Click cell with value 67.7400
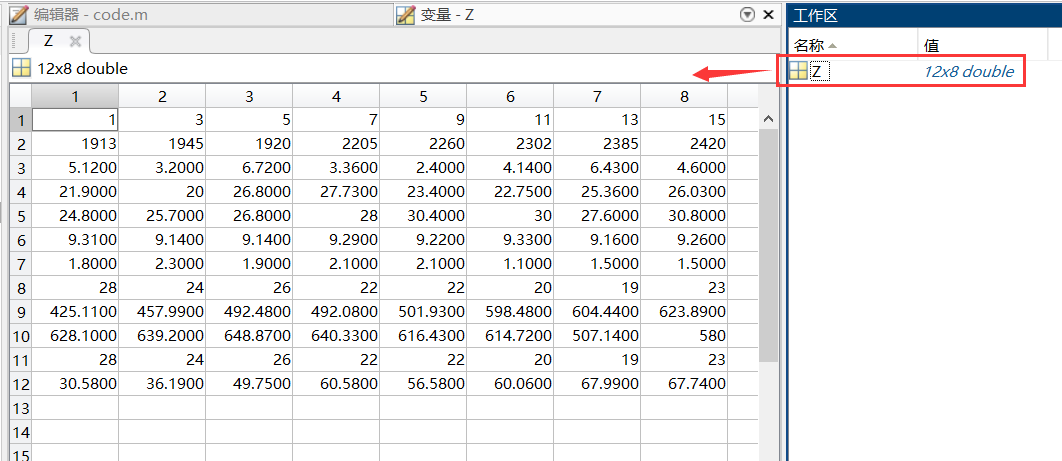The image size is (1062, 461). (684, 384)
